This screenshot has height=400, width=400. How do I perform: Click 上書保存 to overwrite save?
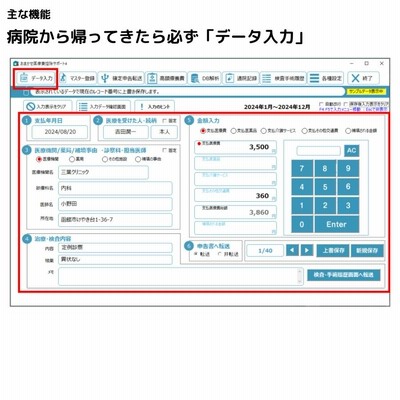click(x=333, y=250)
